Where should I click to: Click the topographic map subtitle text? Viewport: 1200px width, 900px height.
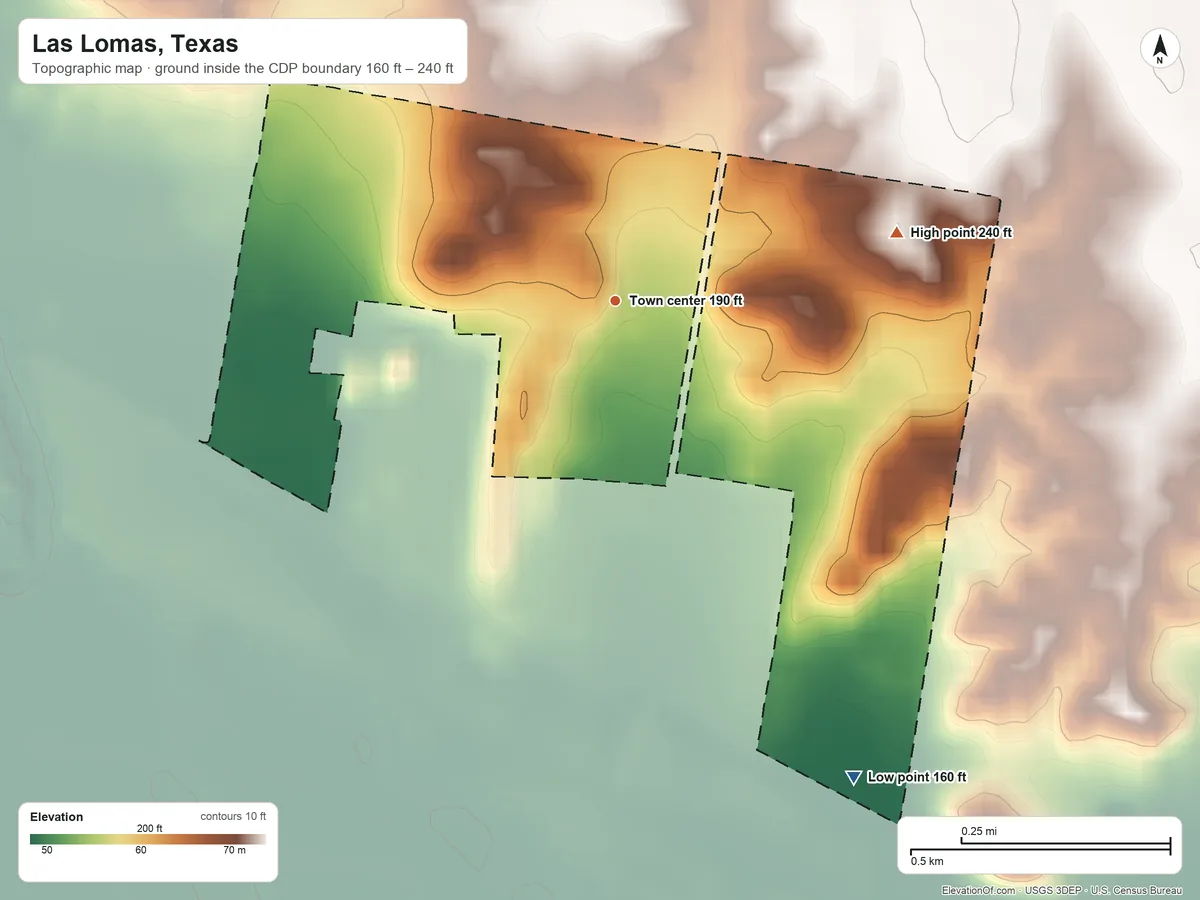click(243, 70)
